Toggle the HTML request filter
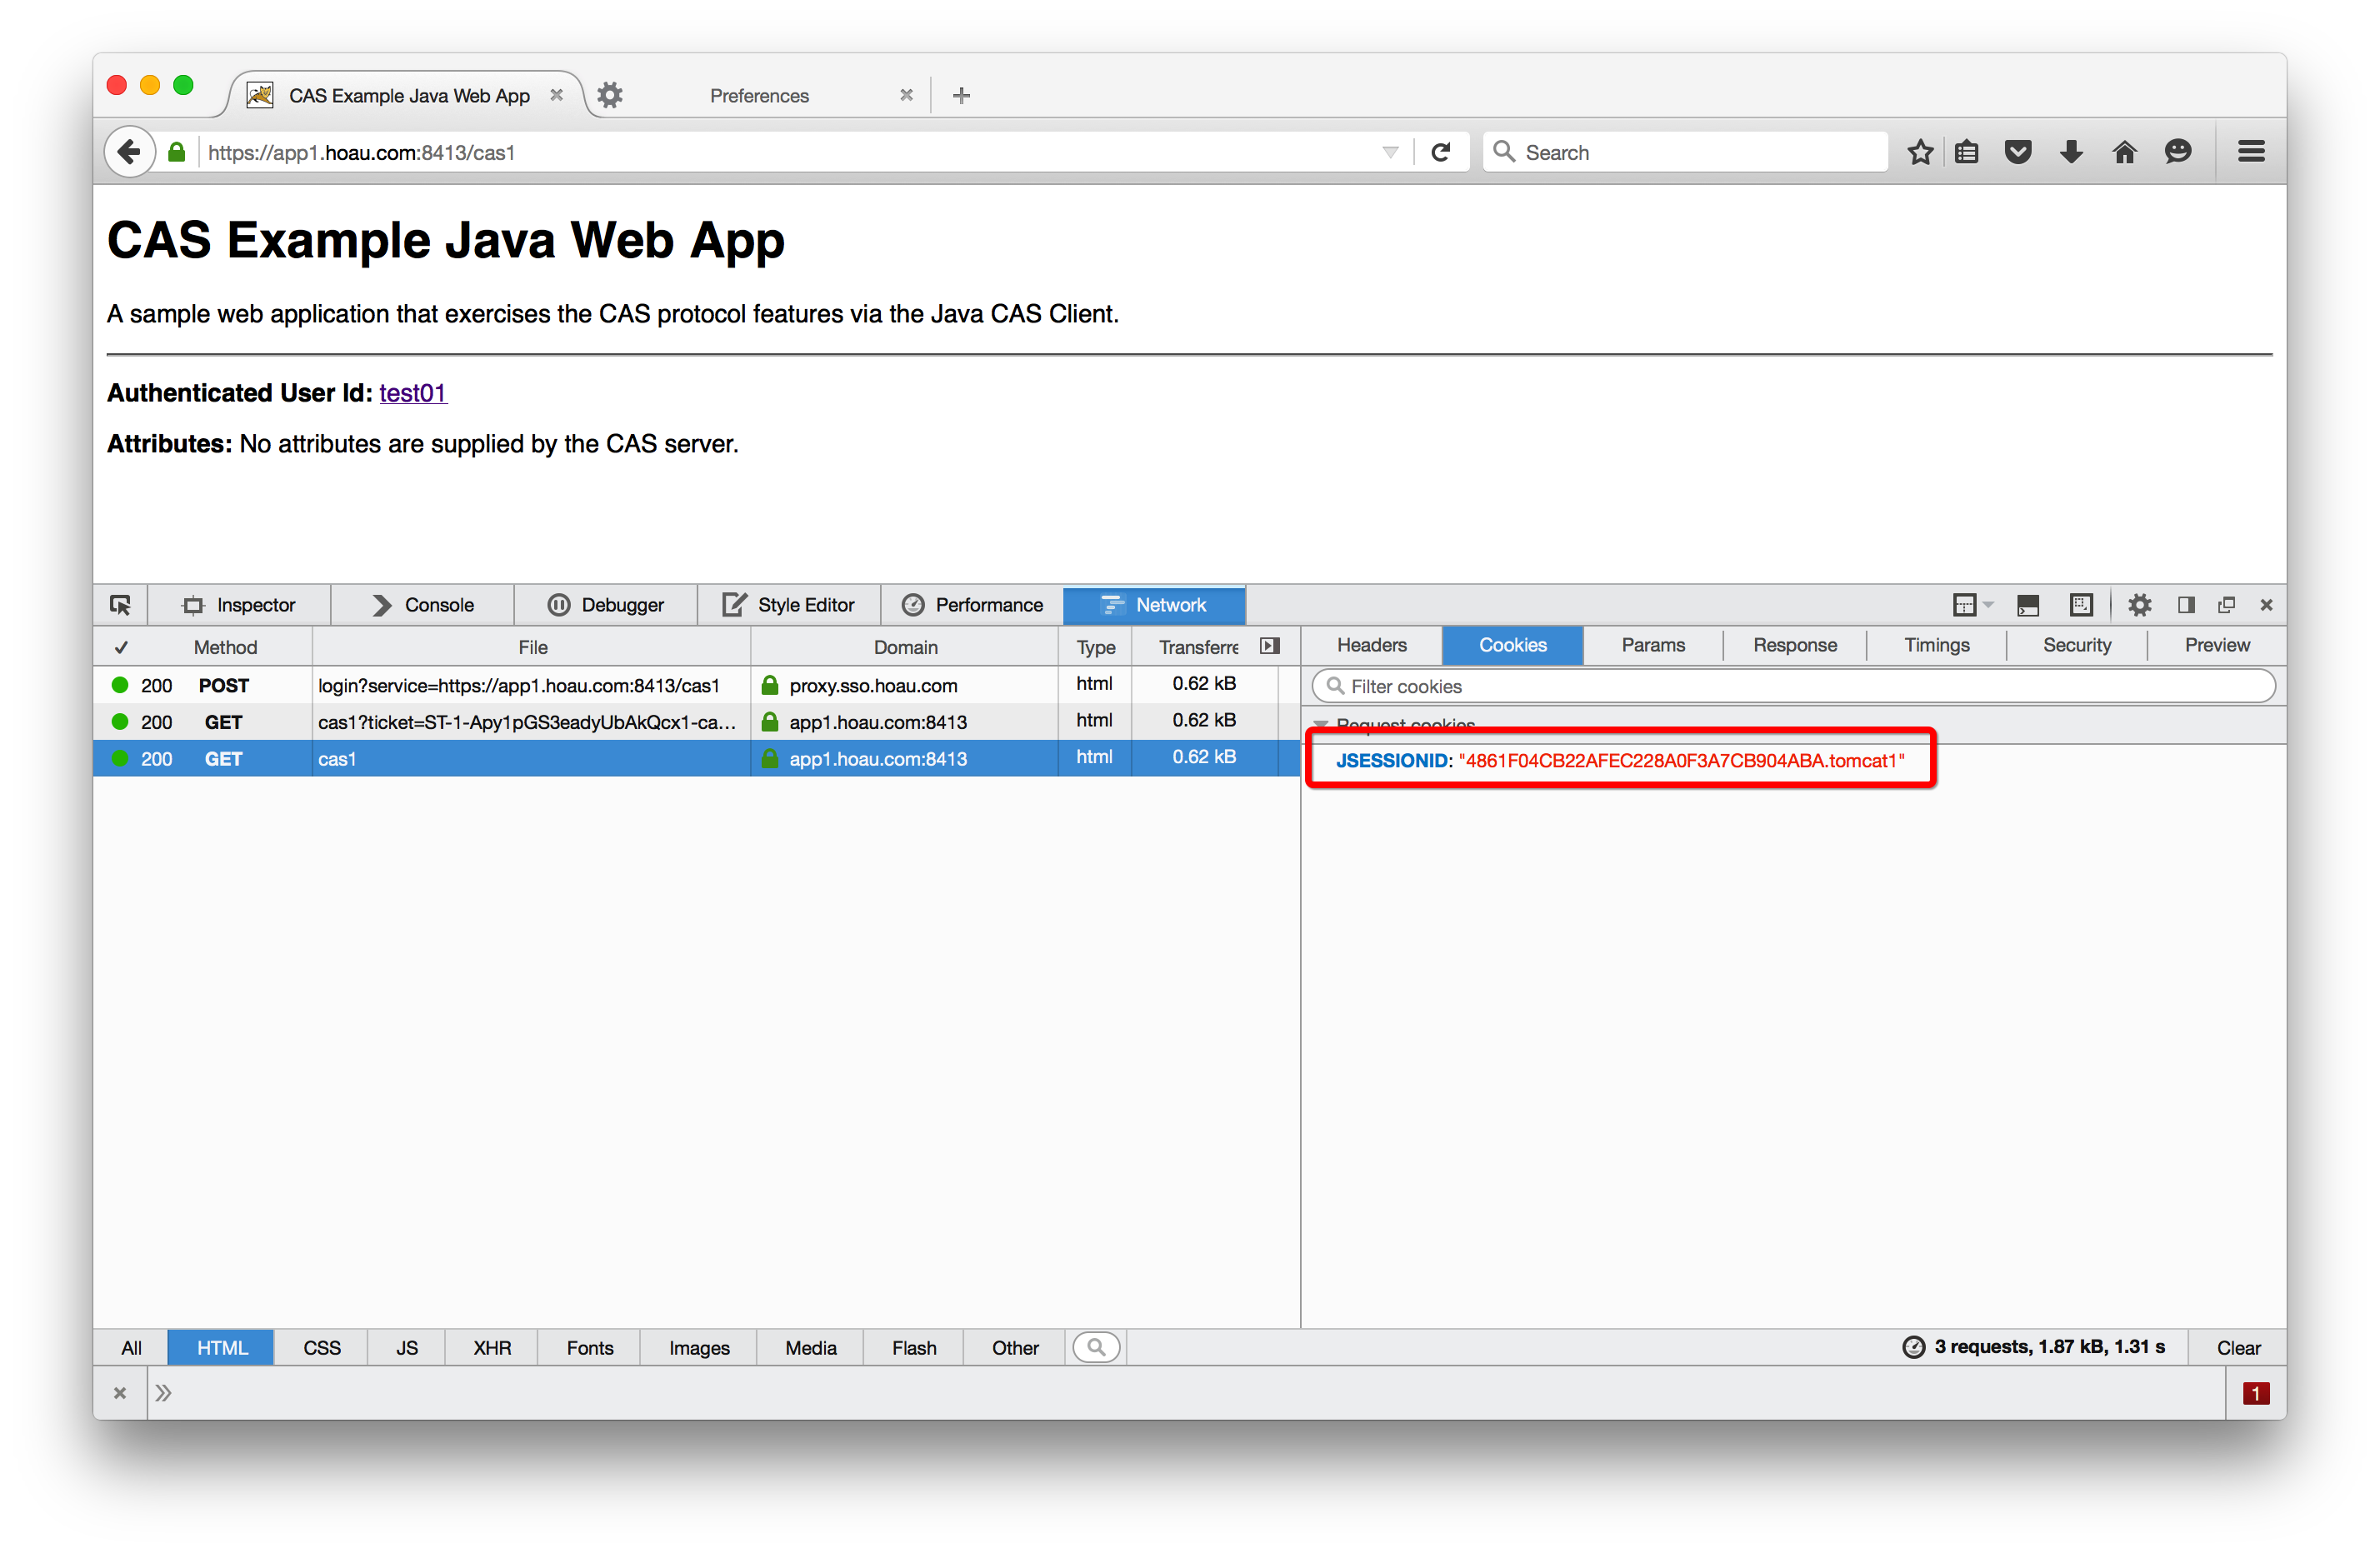Screen dimensions: 2380x1553 (221, 1347)
